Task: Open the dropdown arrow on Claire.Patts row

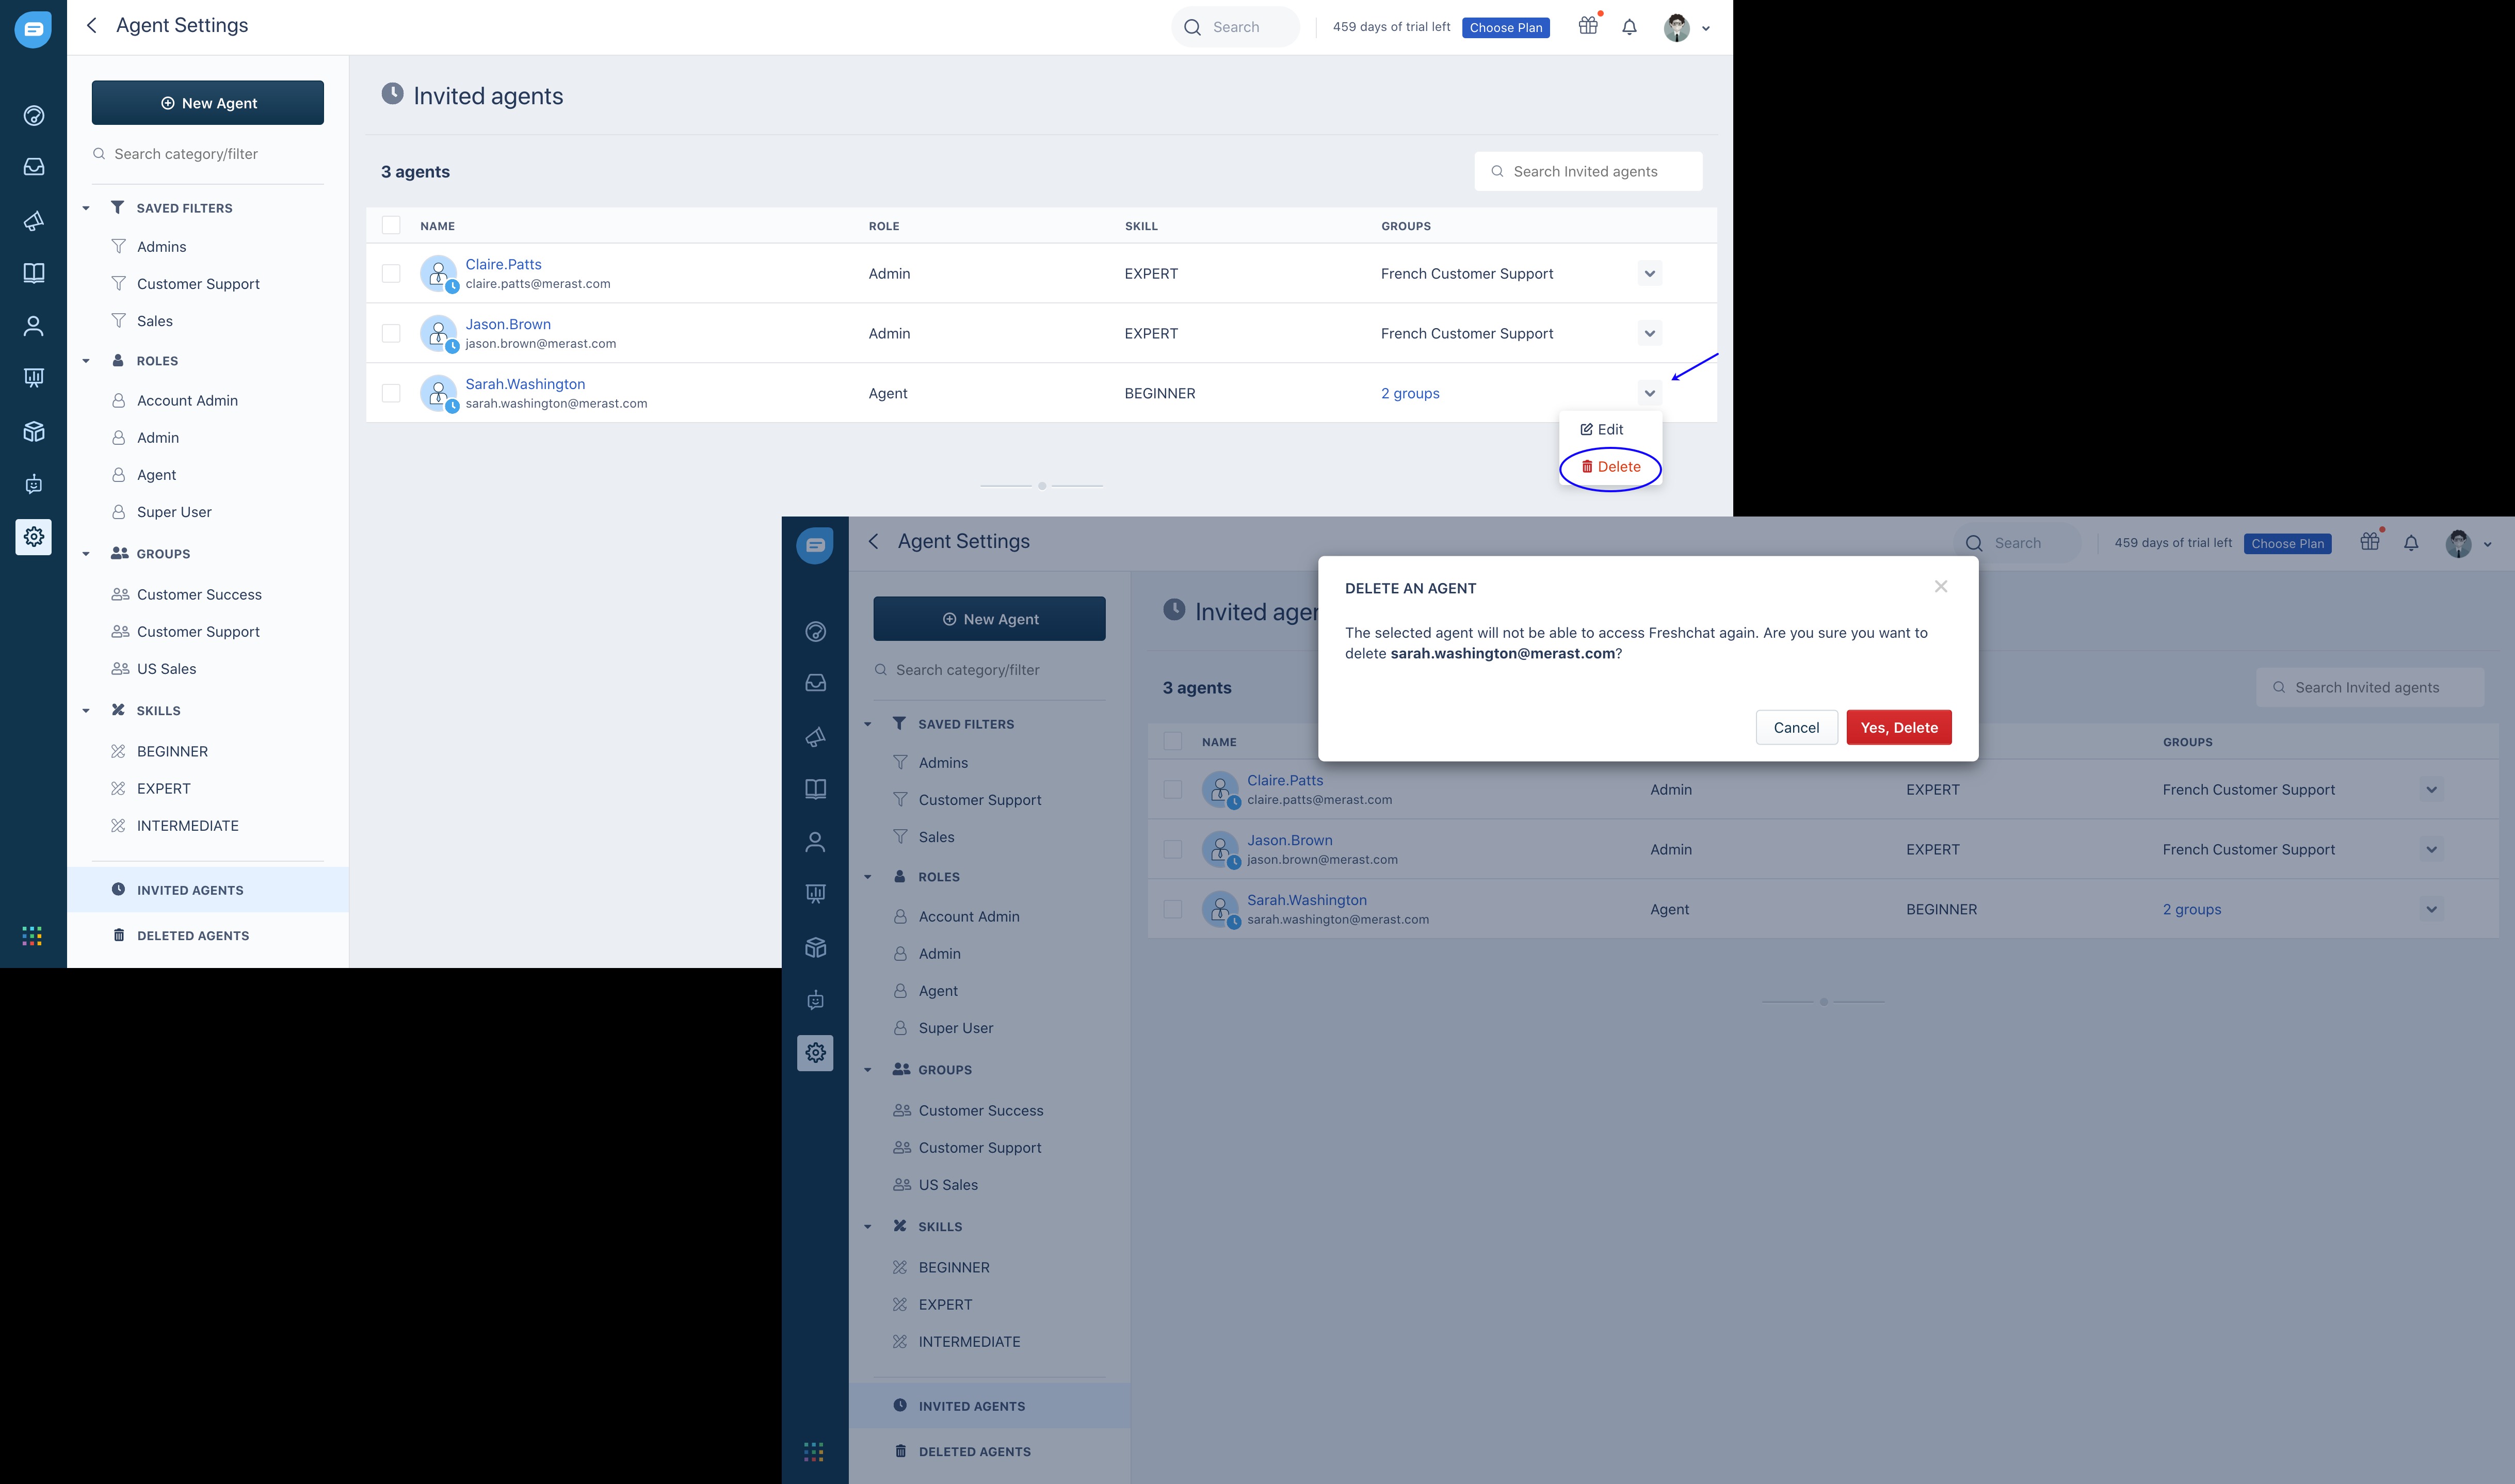Action: tap(1649, 274)
